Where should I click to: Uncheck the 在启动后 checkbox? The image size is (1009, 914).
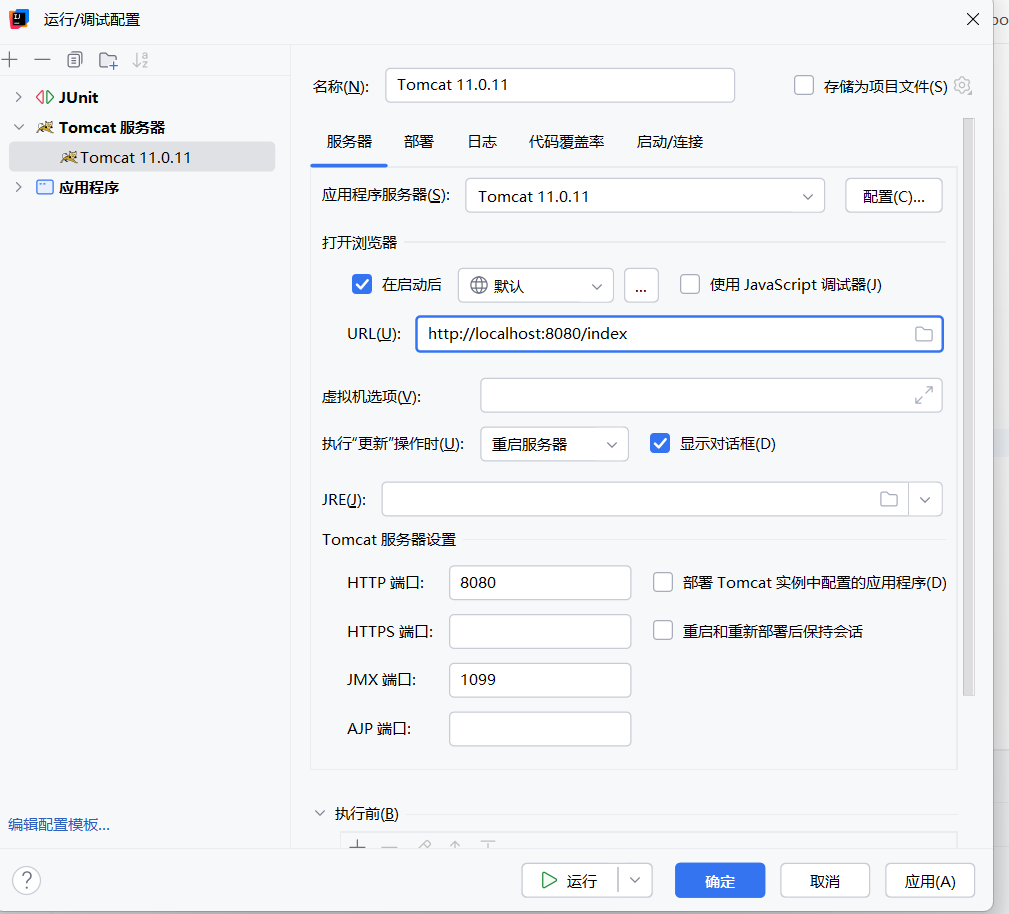[362, 284]
